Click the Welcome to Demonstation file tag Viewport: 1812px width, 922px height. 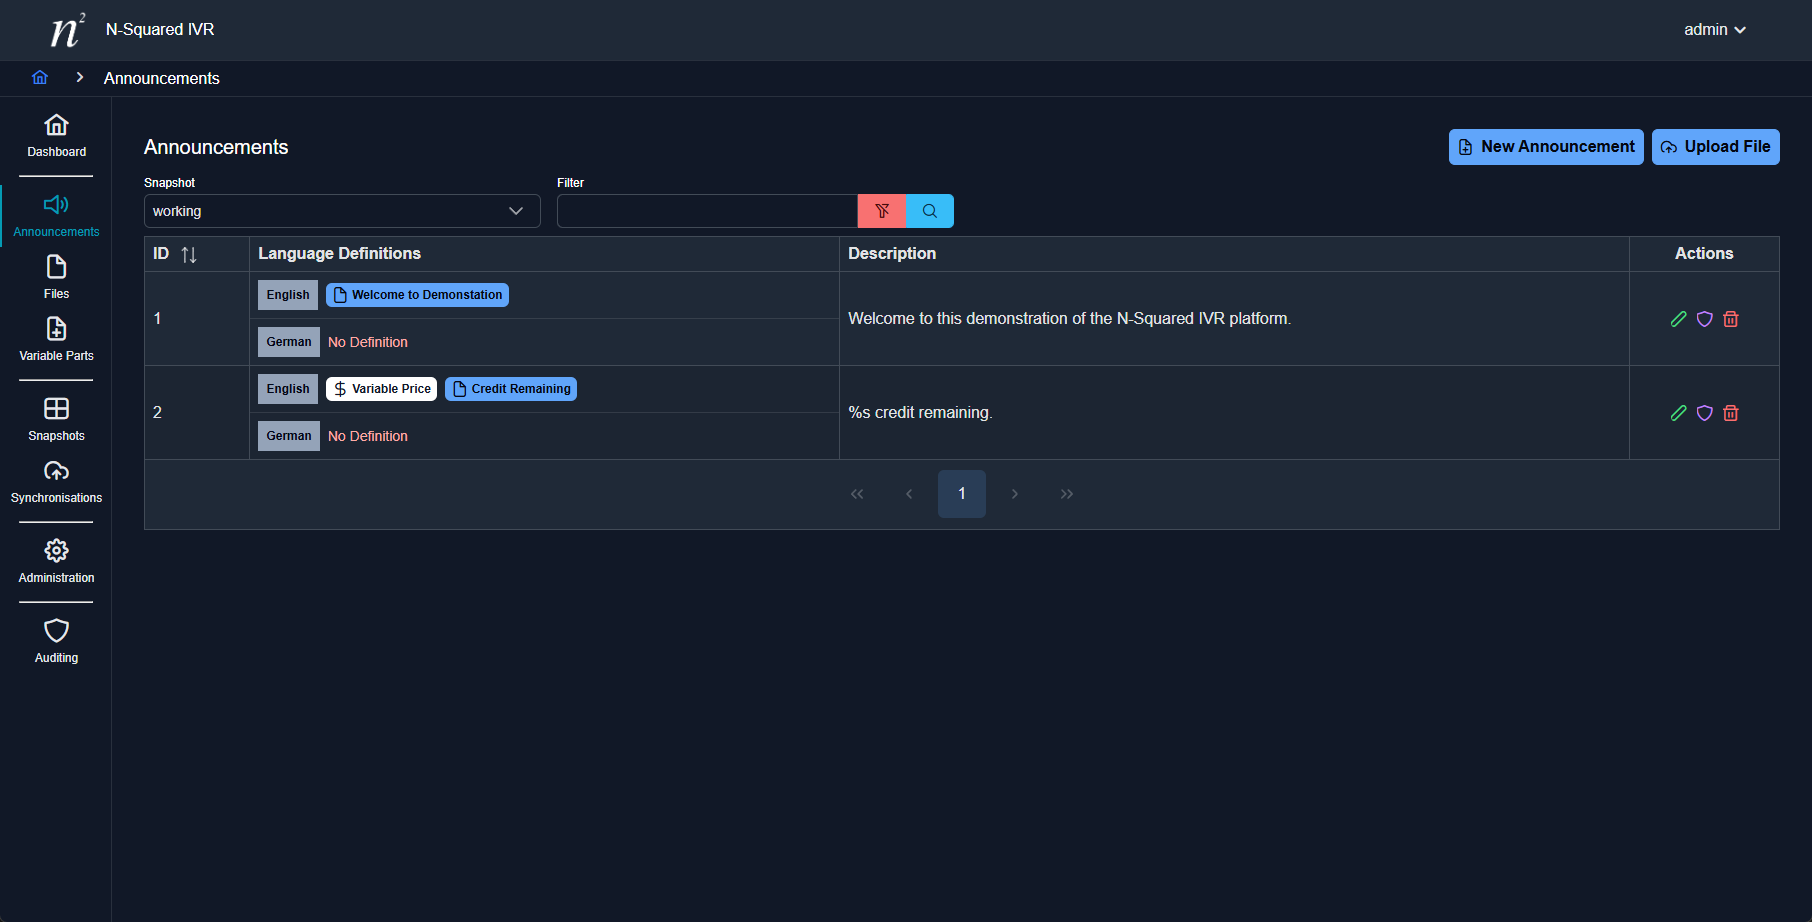tap(417, 295)
